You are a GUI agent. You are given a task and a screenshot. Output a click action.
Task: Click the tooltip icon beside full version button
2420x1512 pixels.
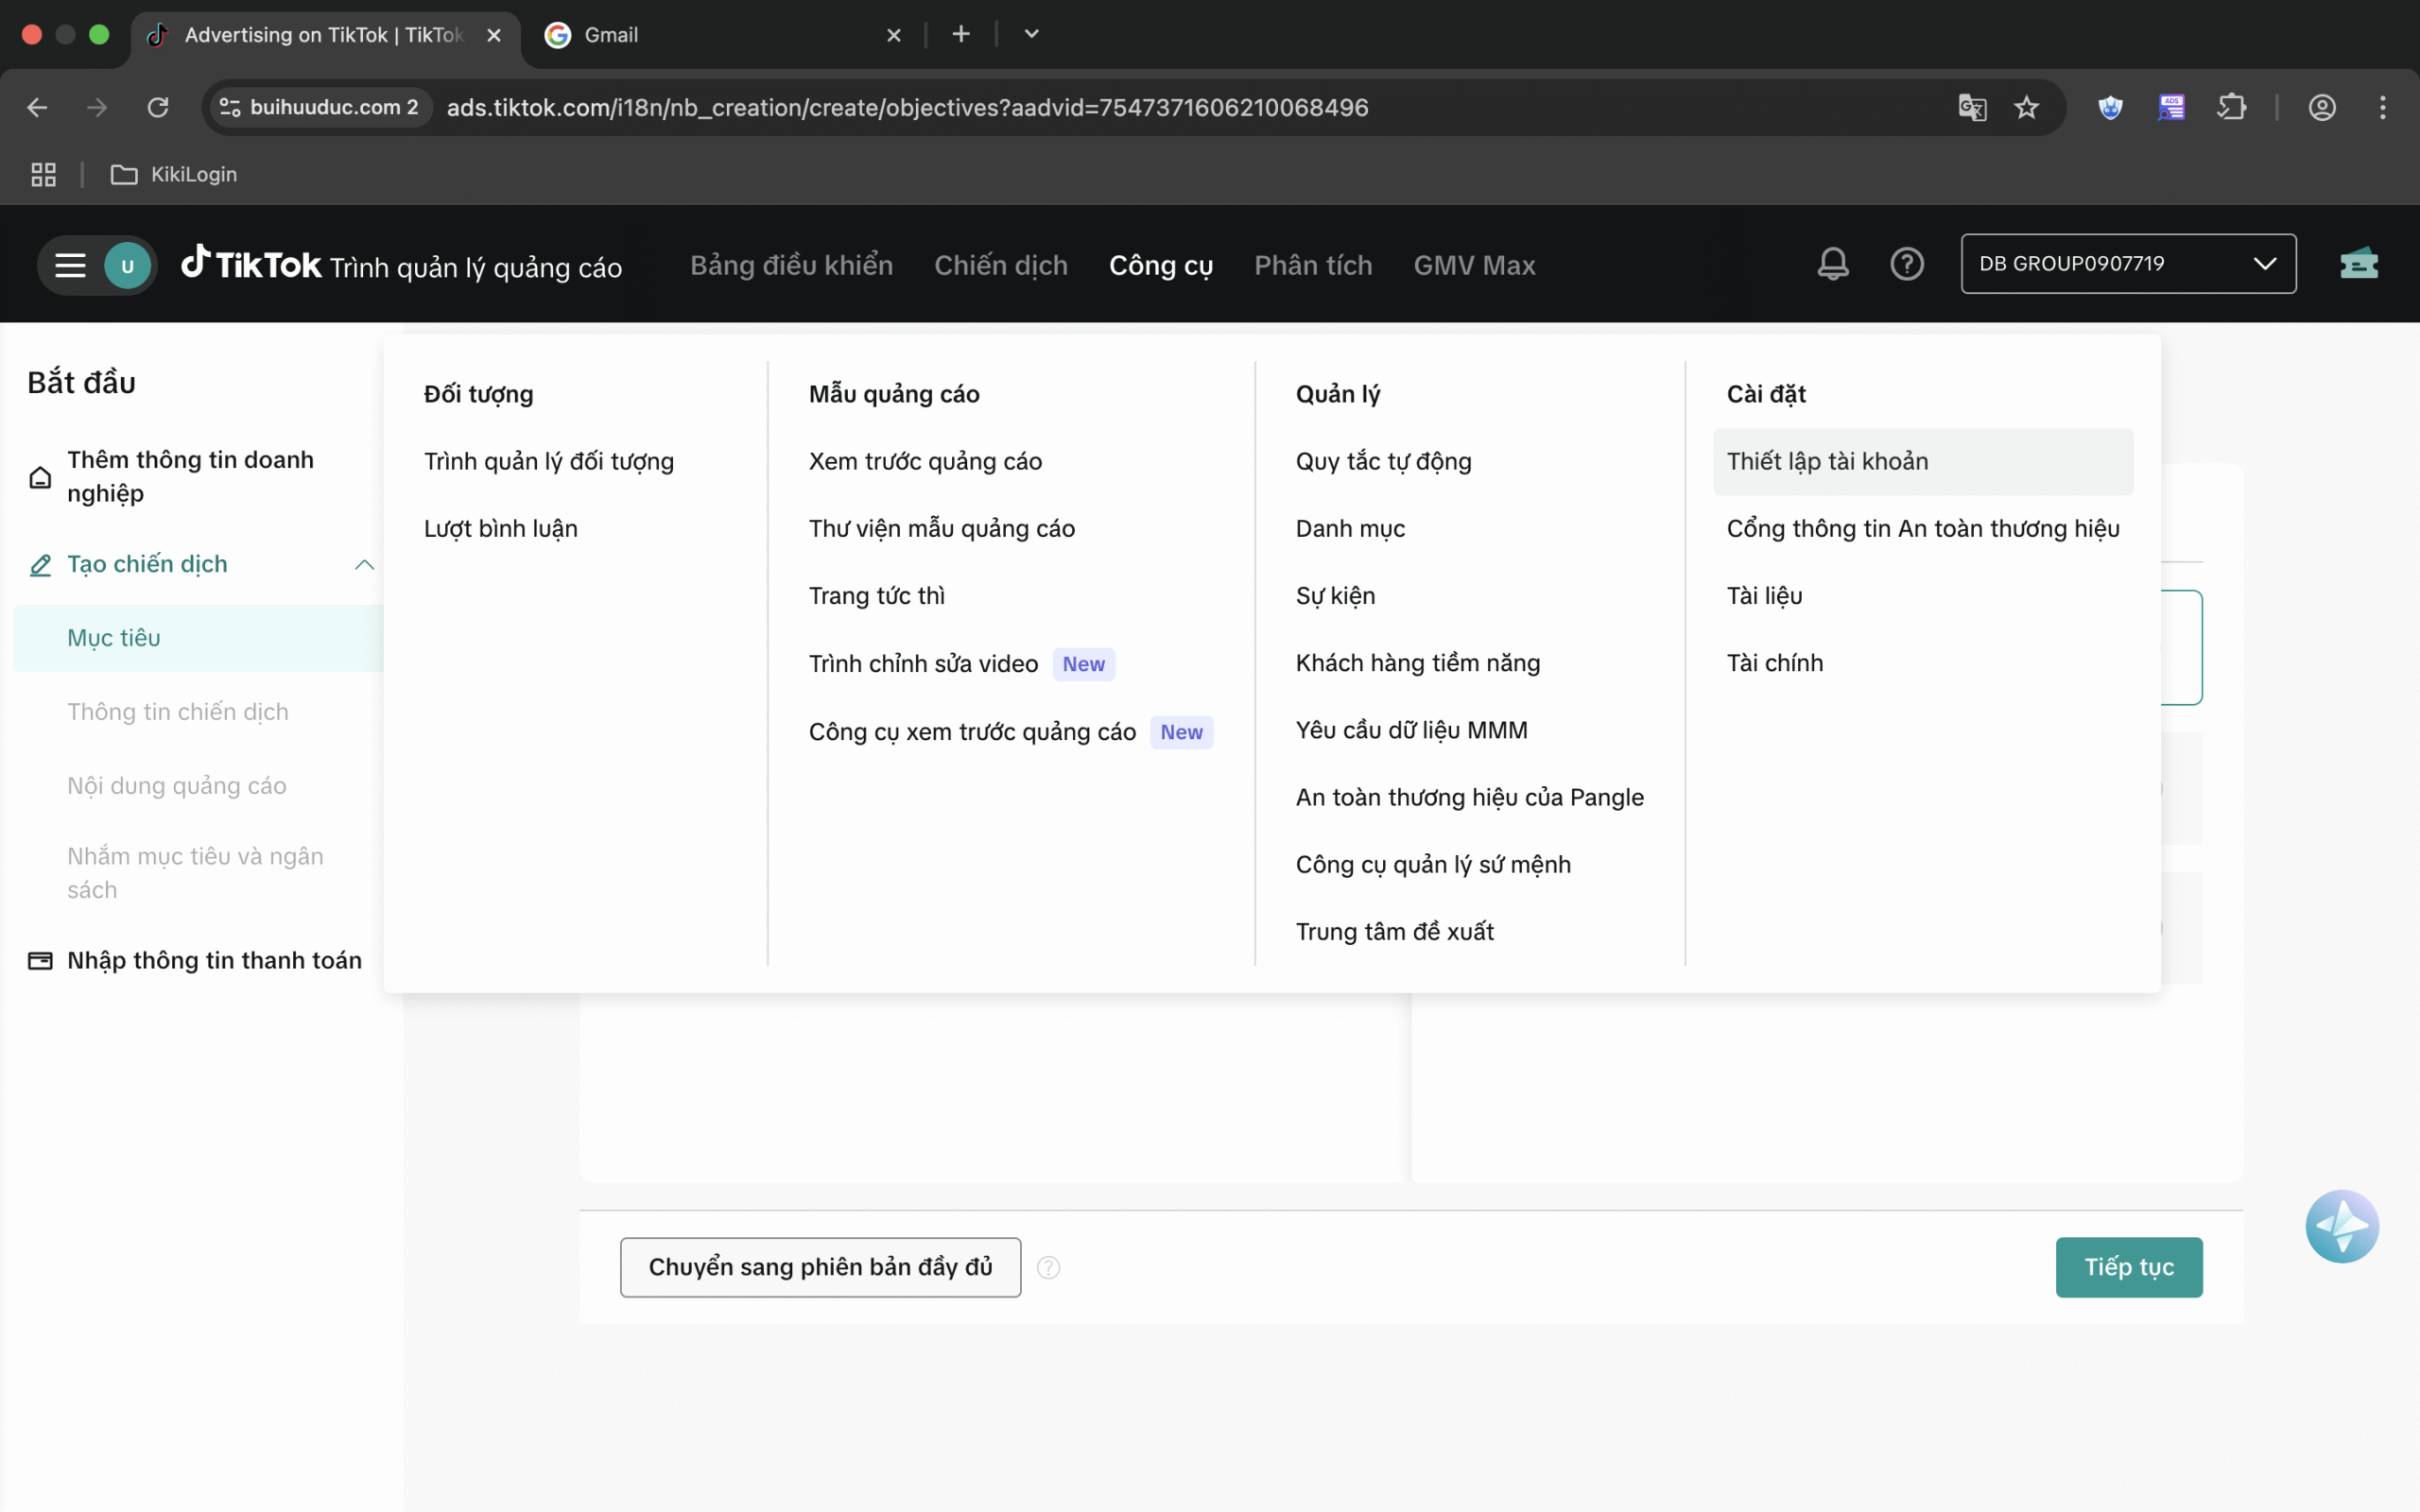1048,1267
